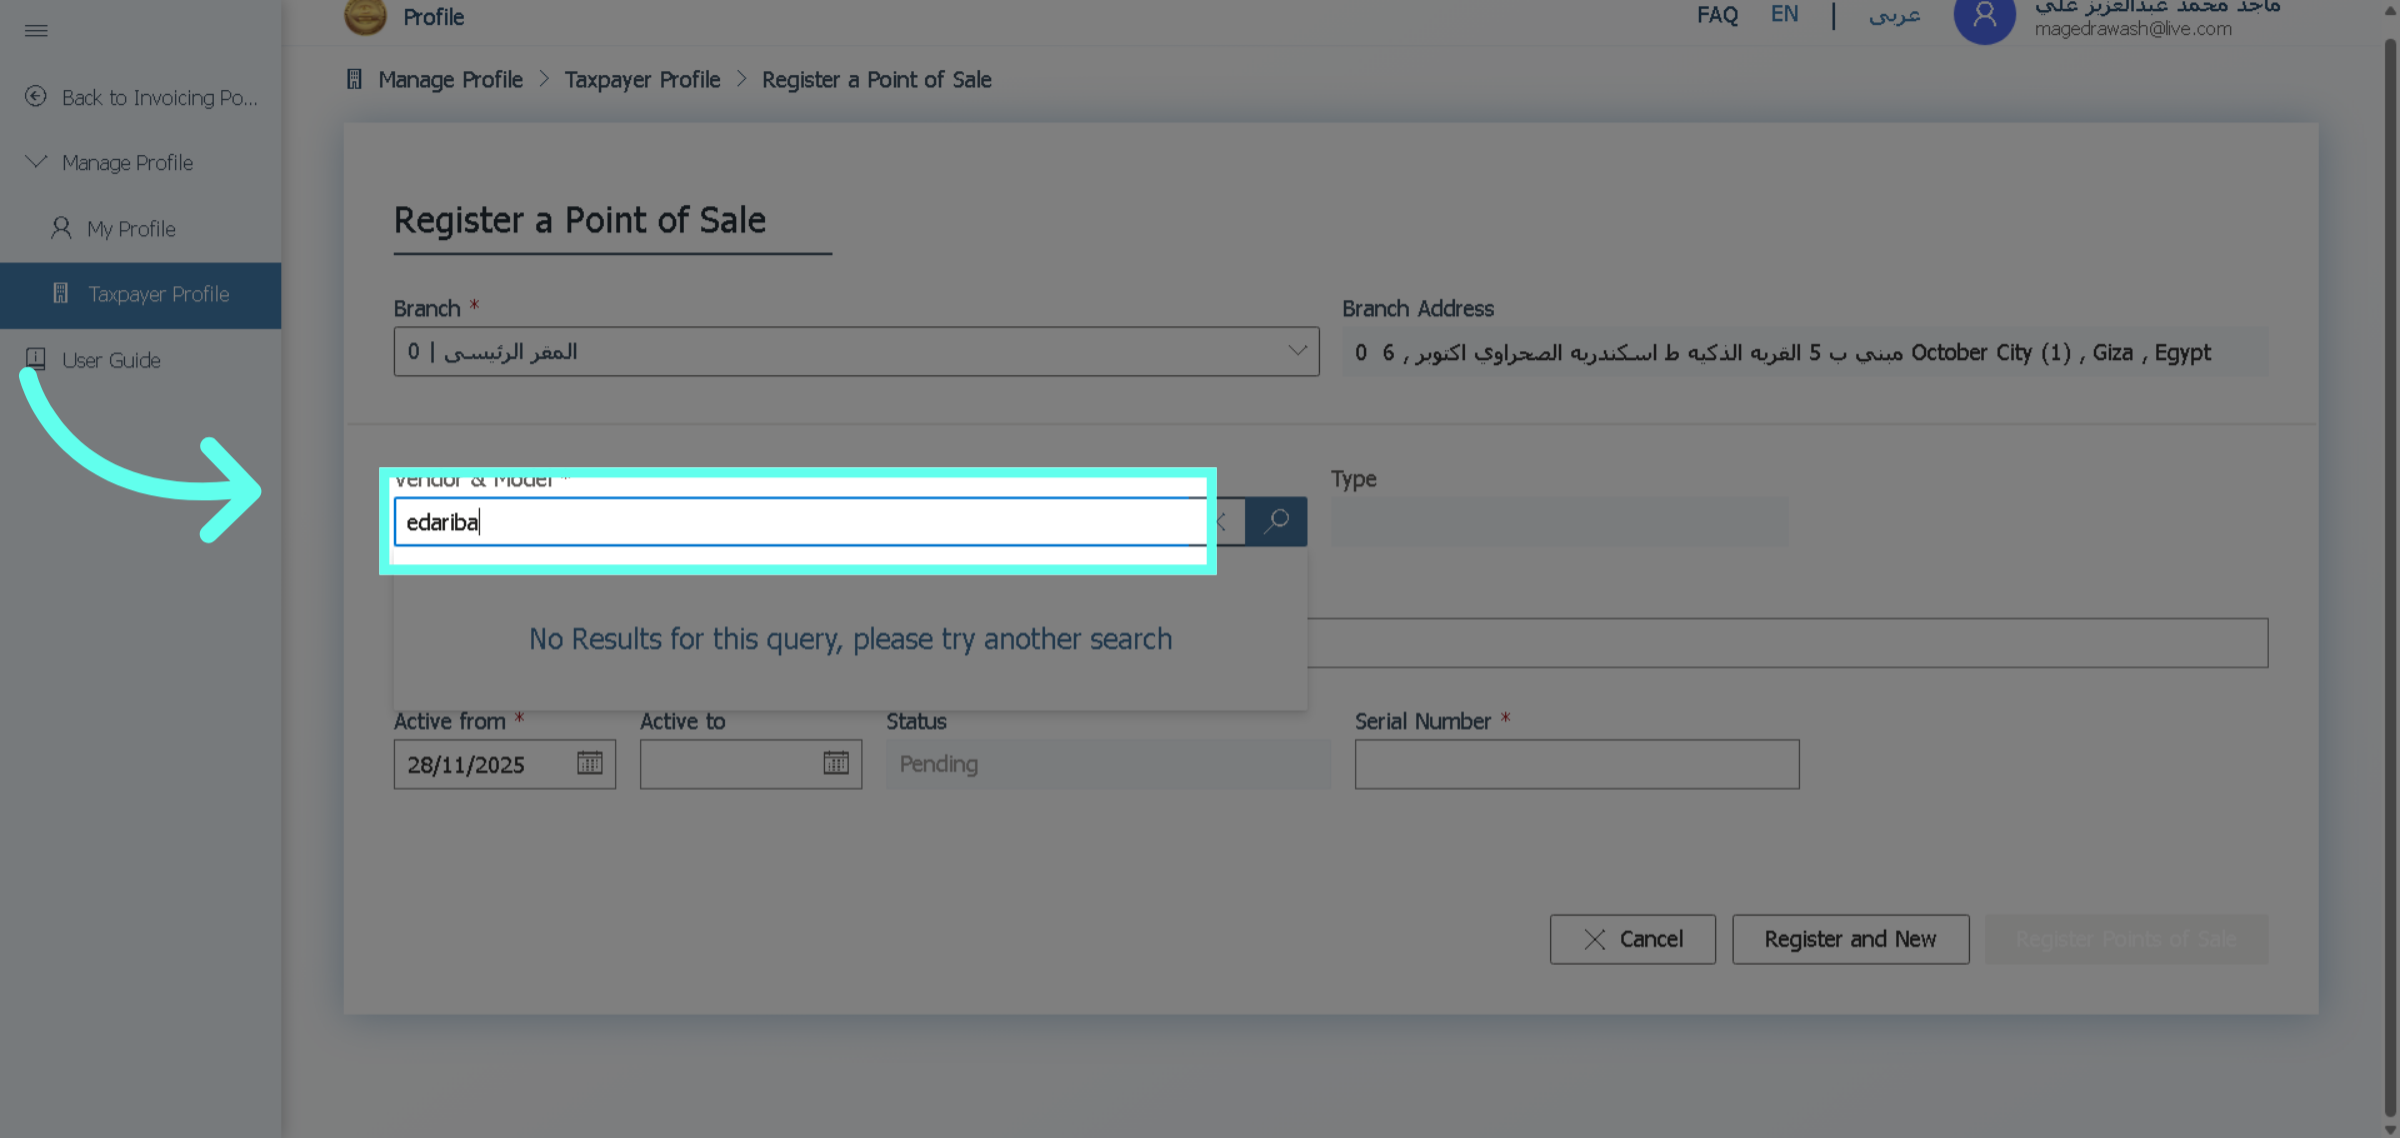Switch language to EN
The height and width of the screenshot is (1138, 2400).
[1784, 15]
